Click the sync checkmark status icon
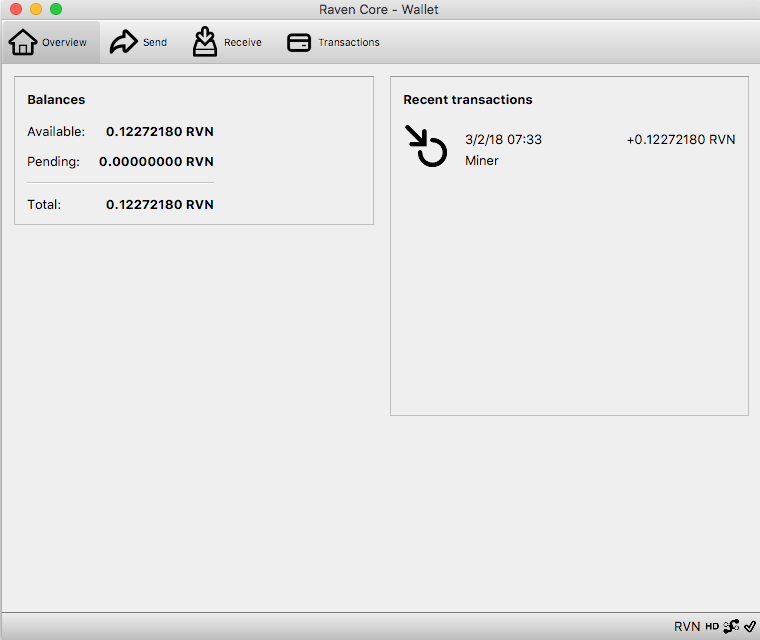The height and width of the screenshot is (640, 760). 750,626
